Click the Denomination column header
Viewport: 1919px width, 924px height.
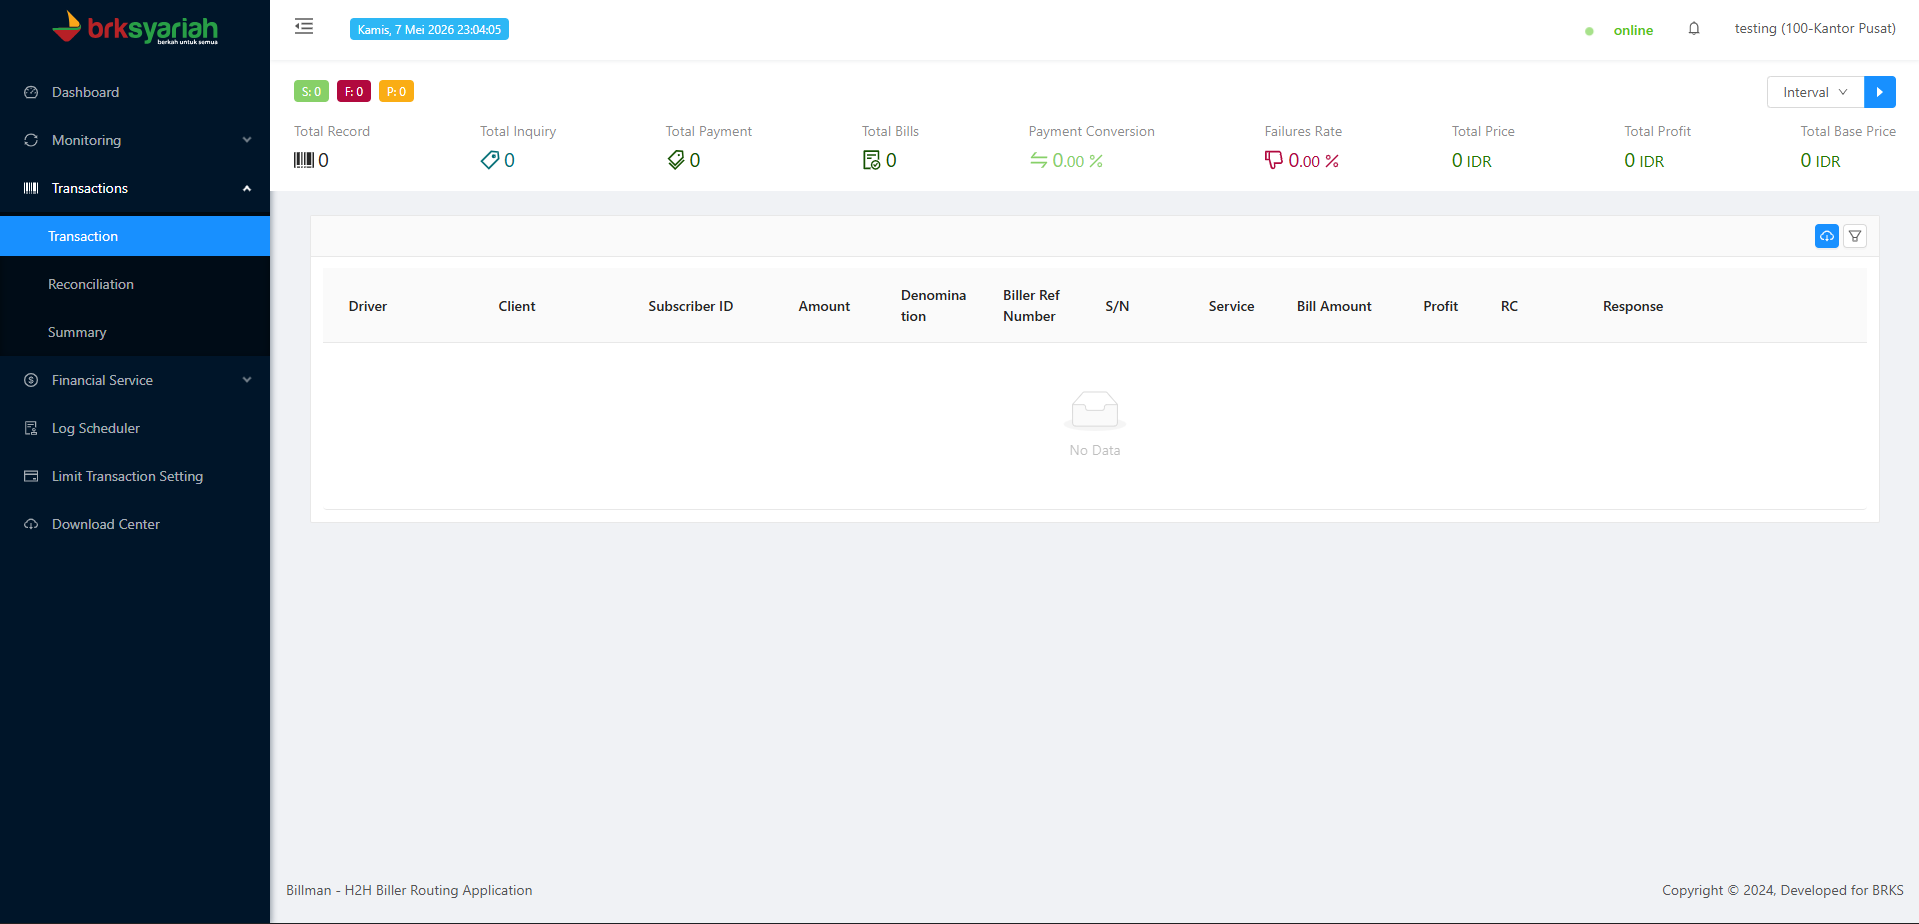click(x=933, y=306)
